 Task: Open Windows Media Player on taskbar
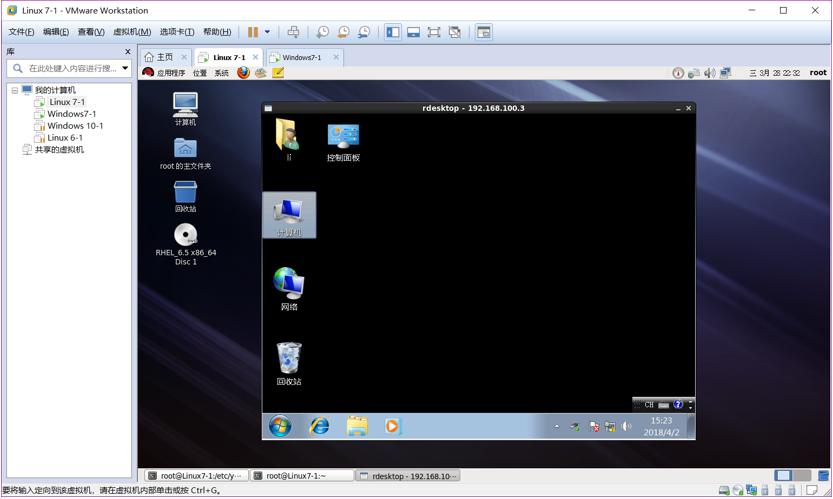click(x=392, y=426)
